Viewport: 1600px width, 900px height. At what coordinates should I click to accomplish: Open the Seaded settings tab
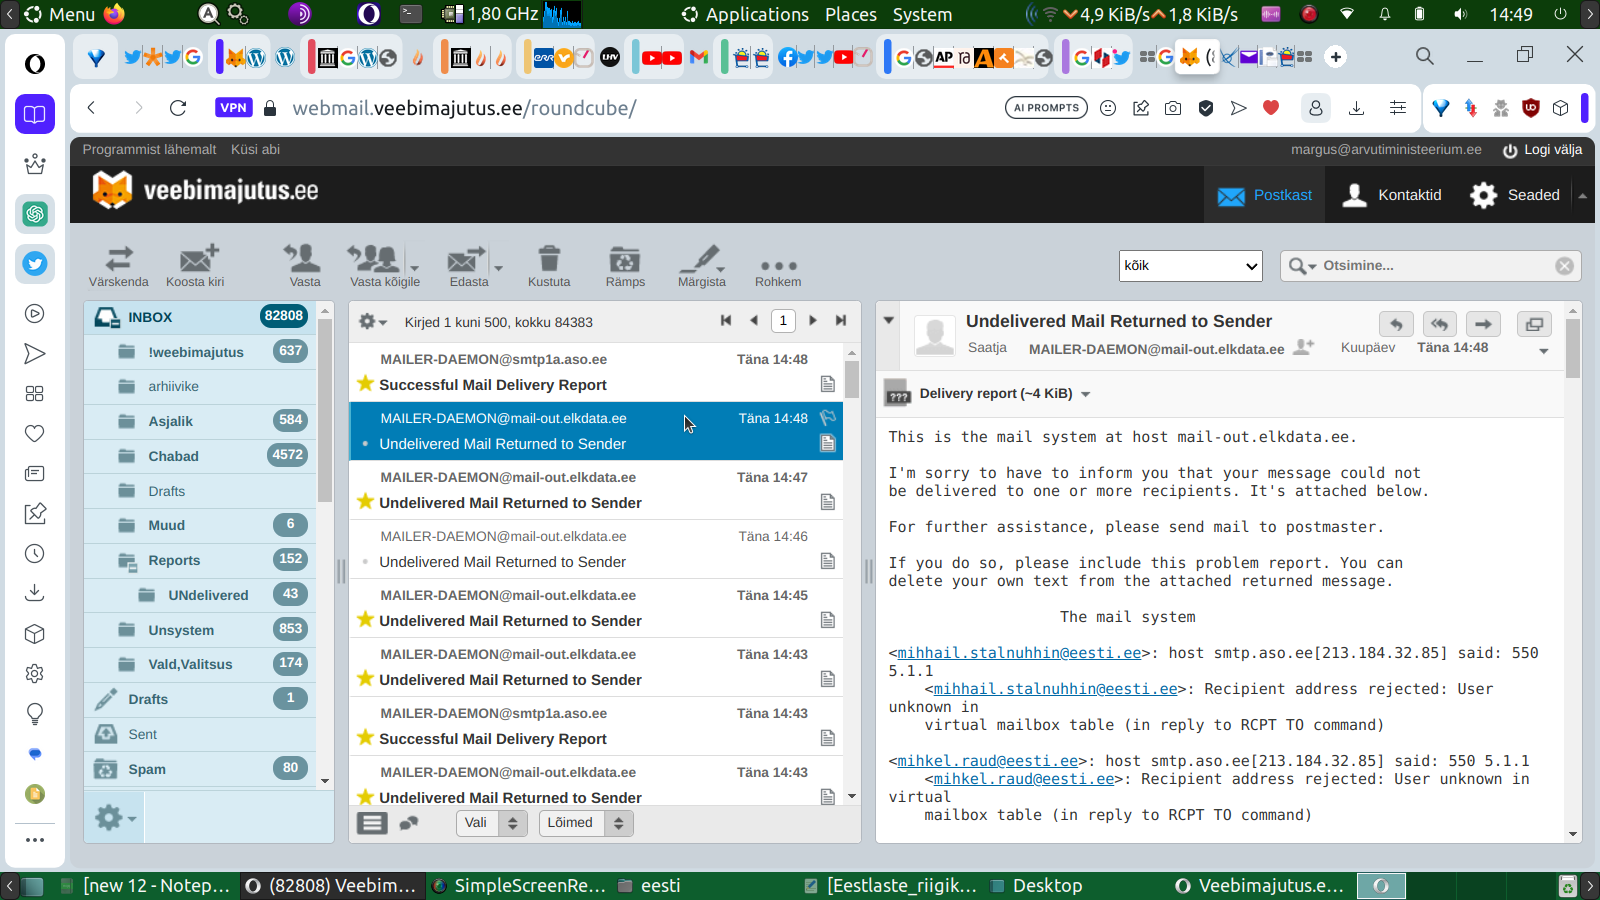(x=1515, y=195)
